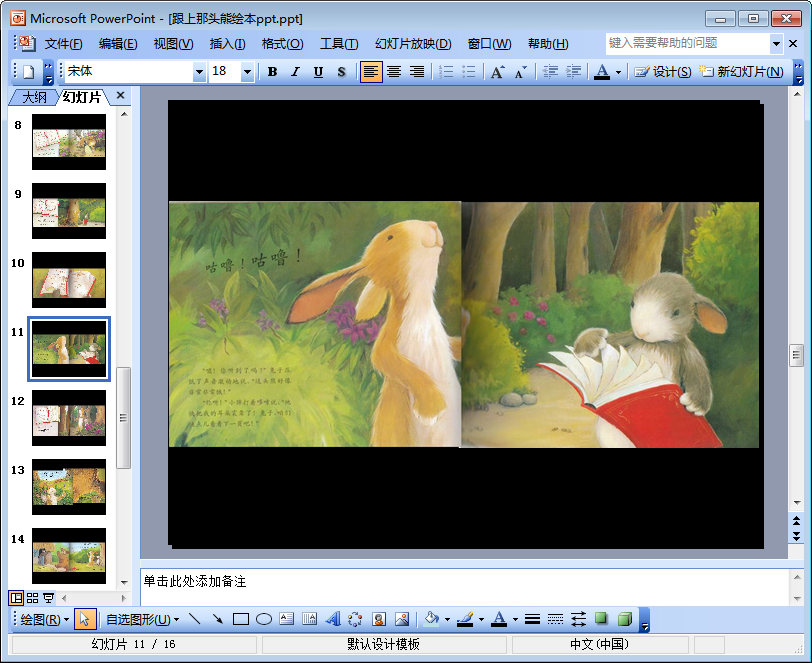Switch to the 幻灯片 slides tab
812x663 pixels.
[x=82, y=97]
